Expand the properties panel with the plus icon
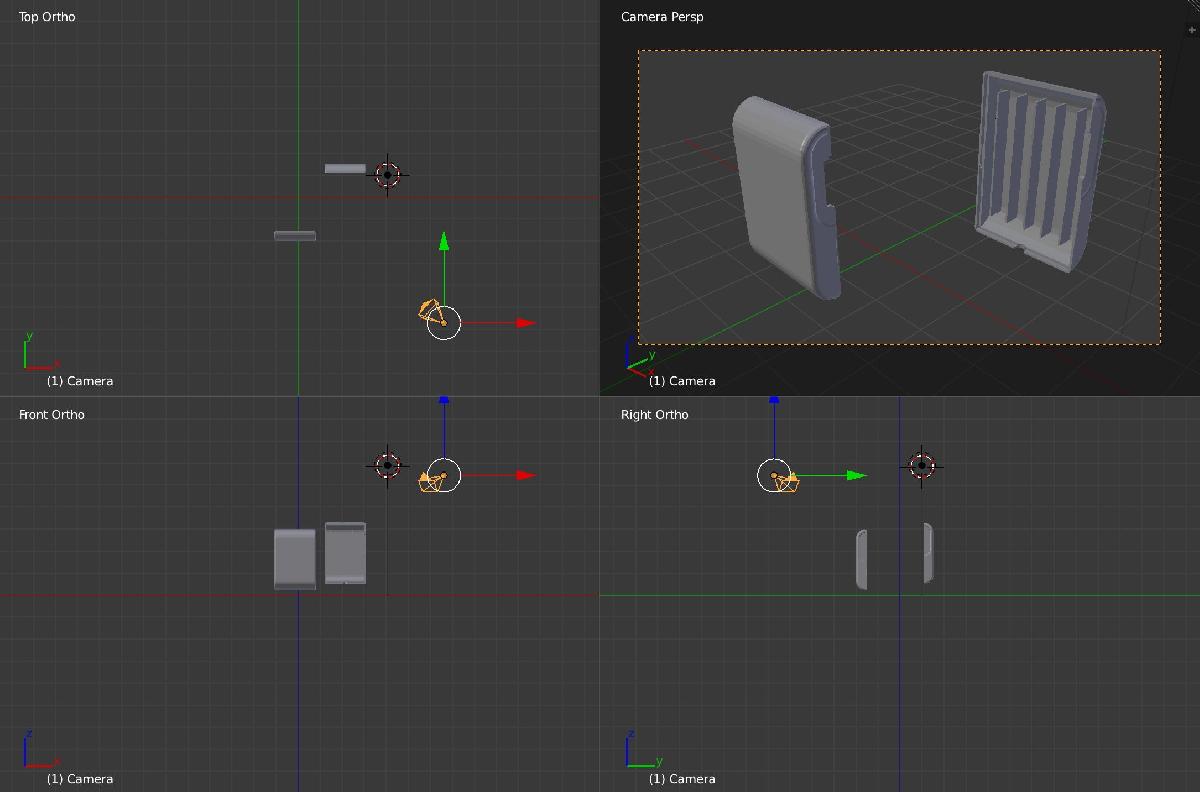This screenshot has width=1200, height=792. 1192,31
